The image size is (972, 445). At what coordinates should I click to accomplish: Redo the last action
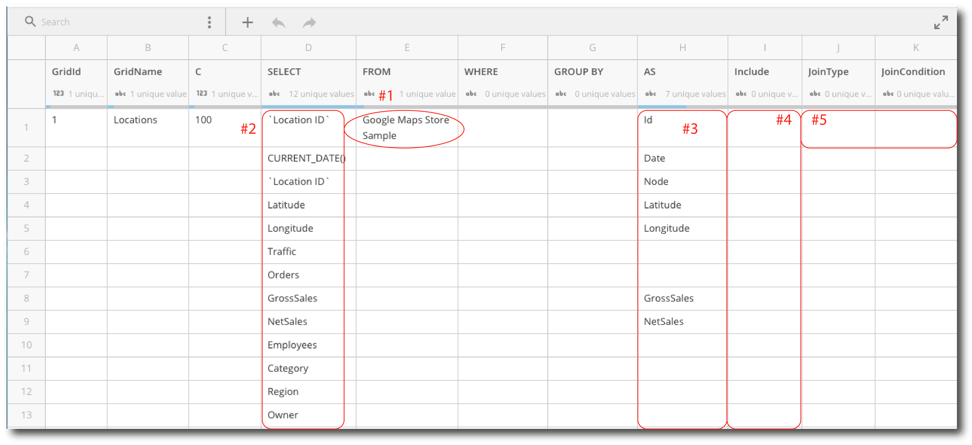click(x=309, y=22)
